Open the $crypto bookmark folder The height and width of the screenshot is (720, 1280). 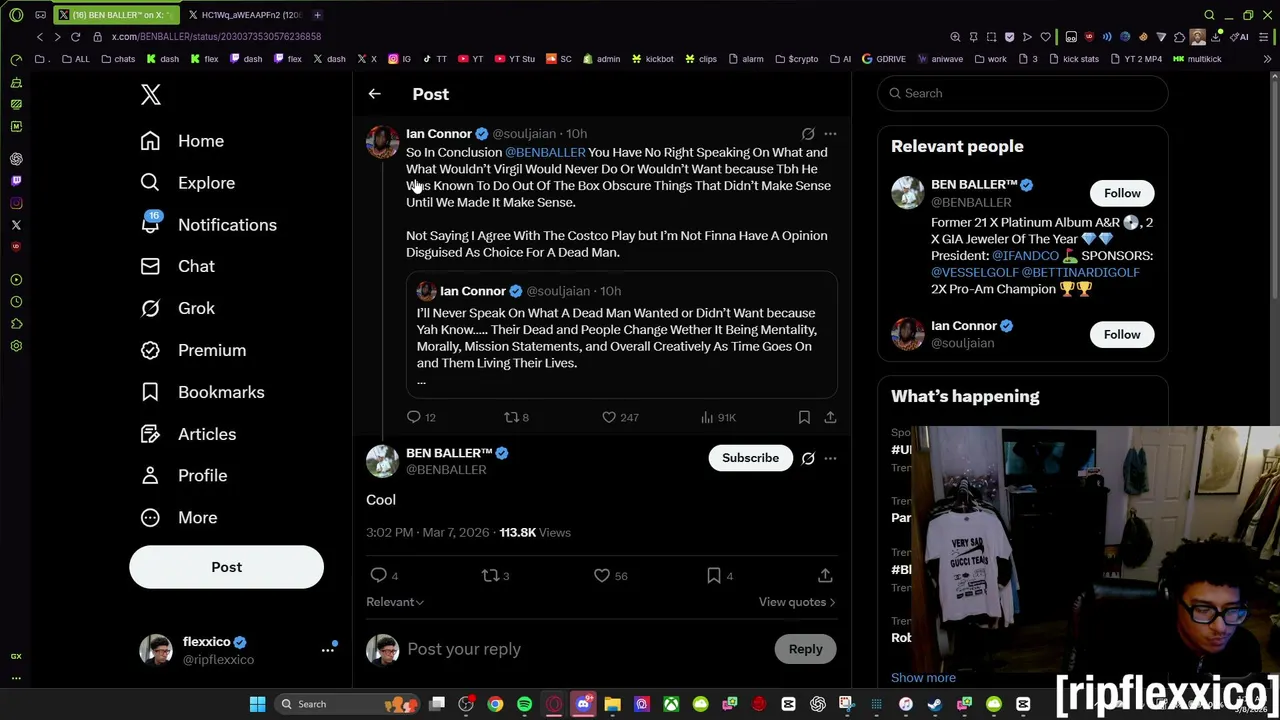click(796, 59)
